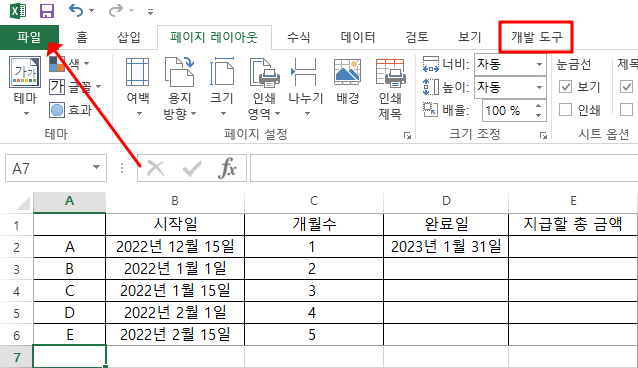Click the Excel application icon
This screenshot has height=368, width=638.
(x=18, y=11)
